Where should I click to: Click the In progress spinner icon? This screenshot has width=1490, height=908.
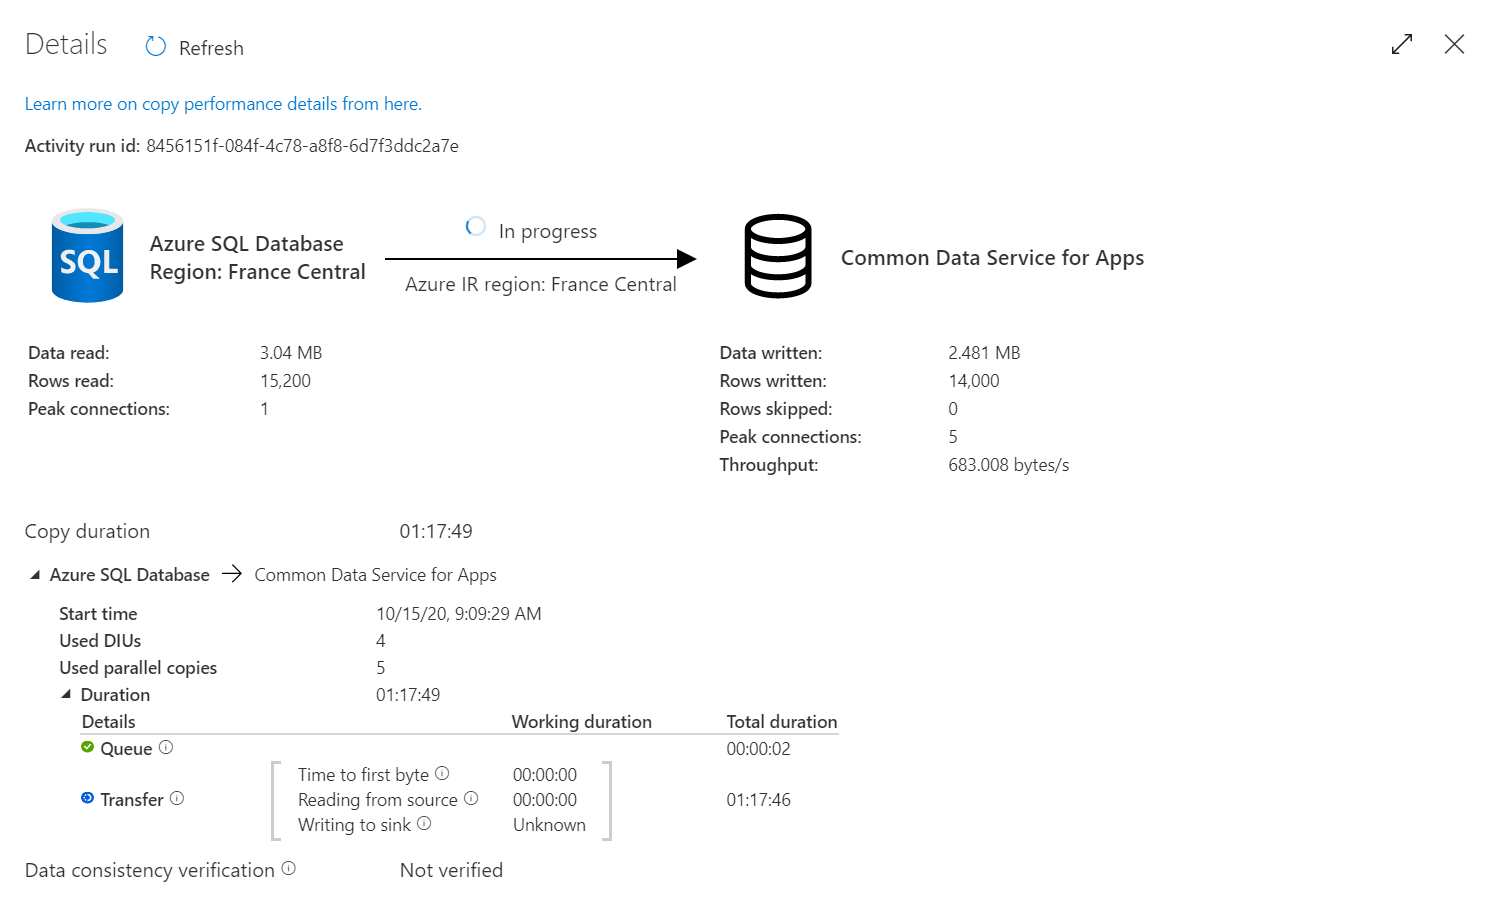pos(475,226)
